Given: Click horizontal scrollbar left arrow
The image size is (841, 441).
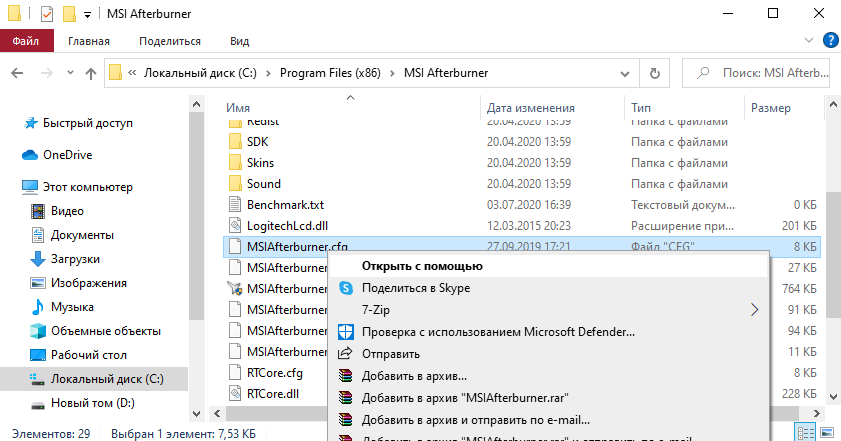Looking at the screenshot, I should (217, 414).
